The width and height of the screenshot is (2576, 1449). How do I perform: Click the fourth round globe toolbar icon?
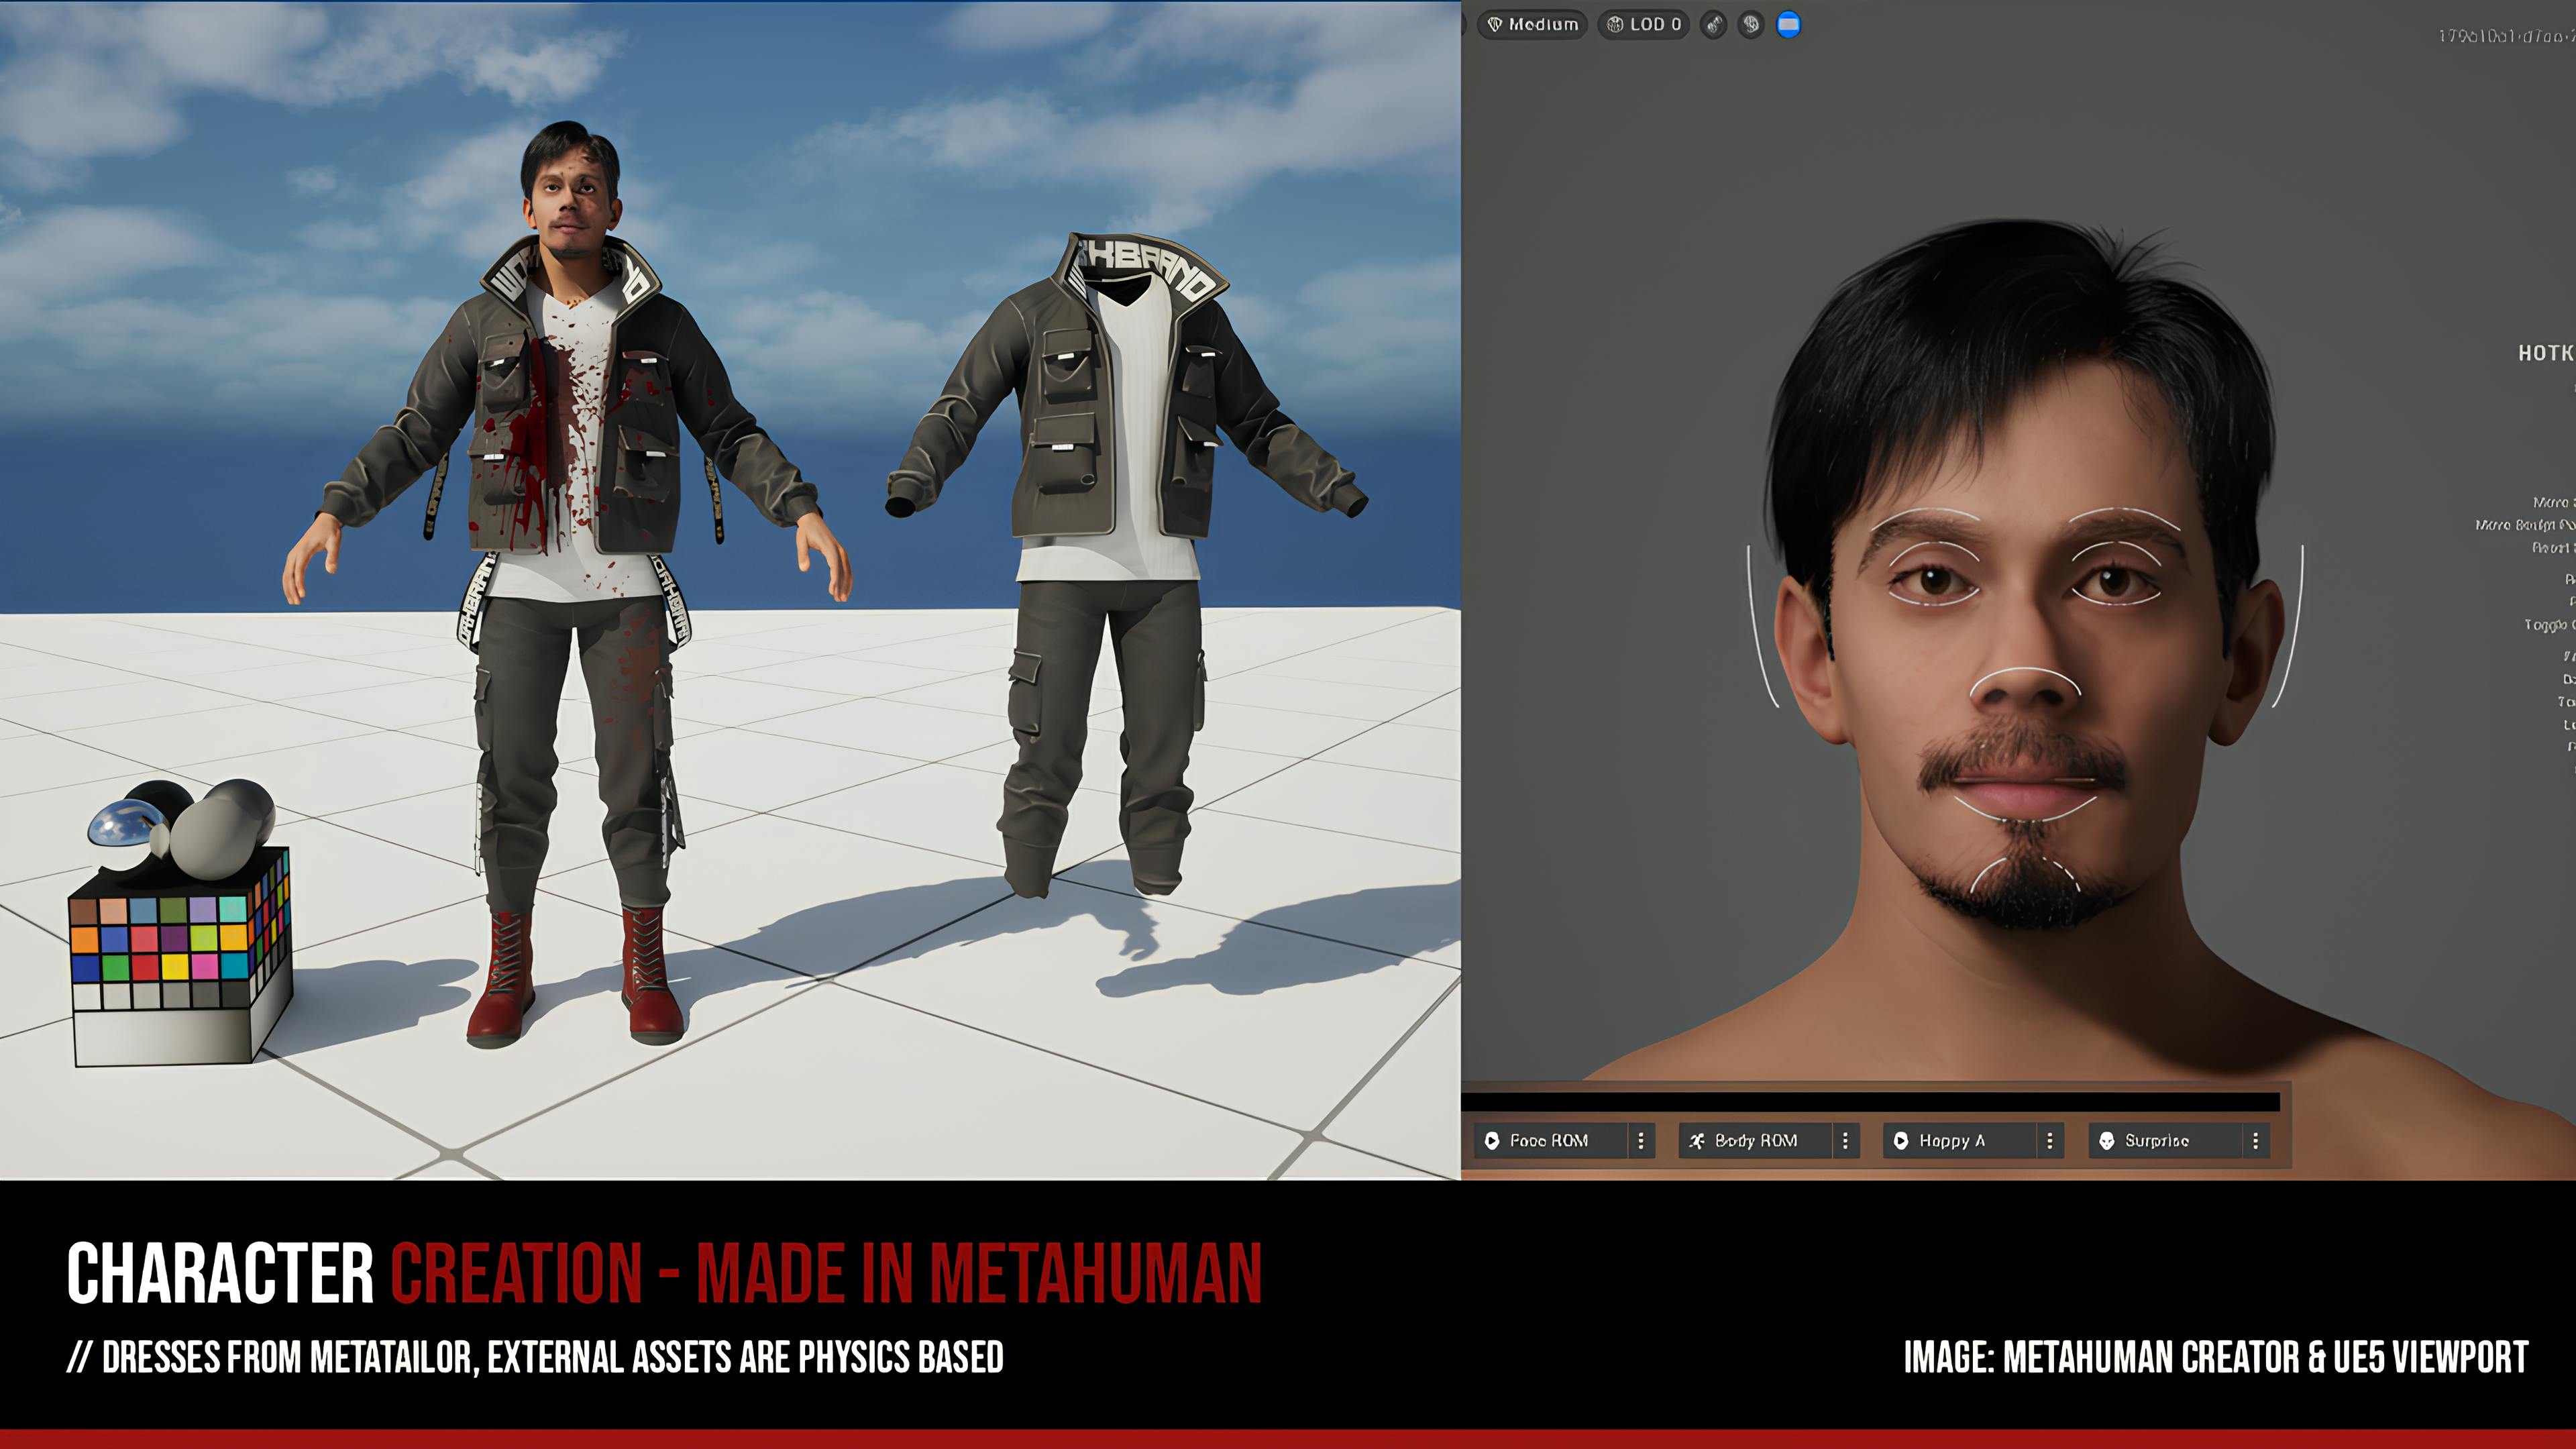click(x=1750, y=25)
